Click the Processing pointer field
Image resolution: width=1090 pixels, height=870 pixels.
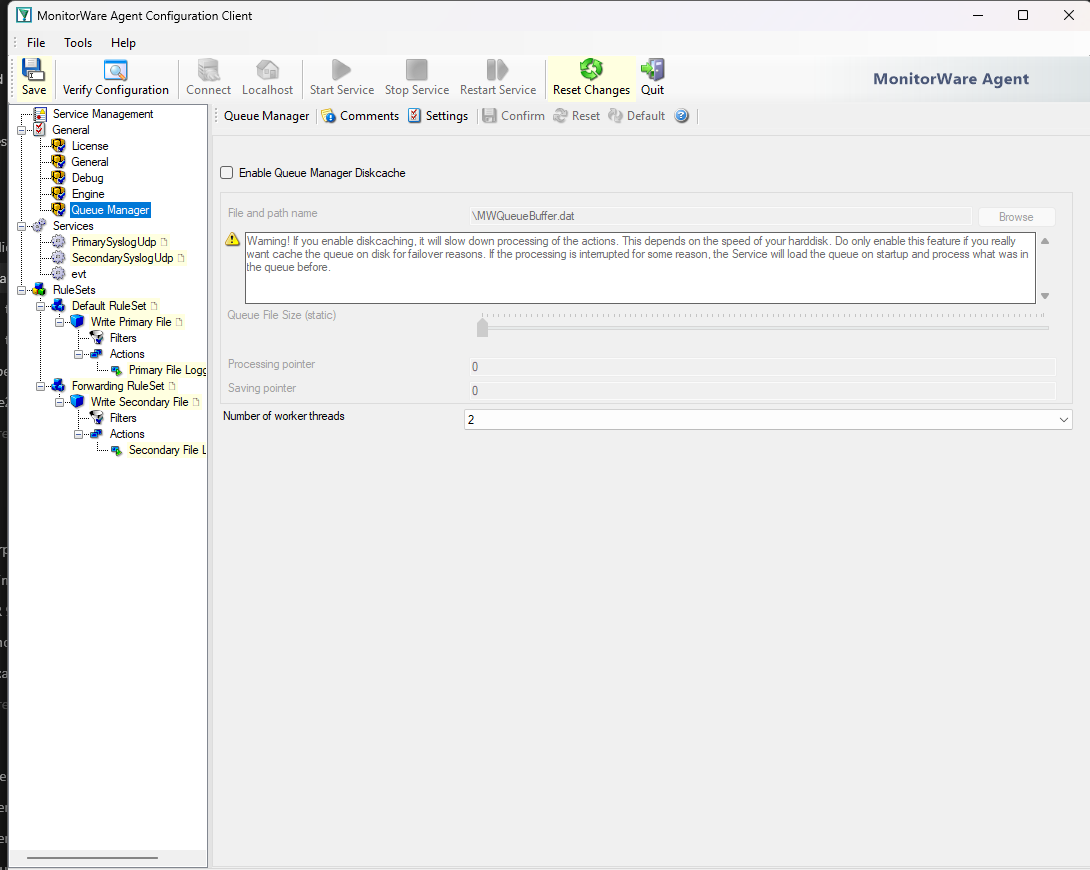pyautogui.click(x=763, y=367)
